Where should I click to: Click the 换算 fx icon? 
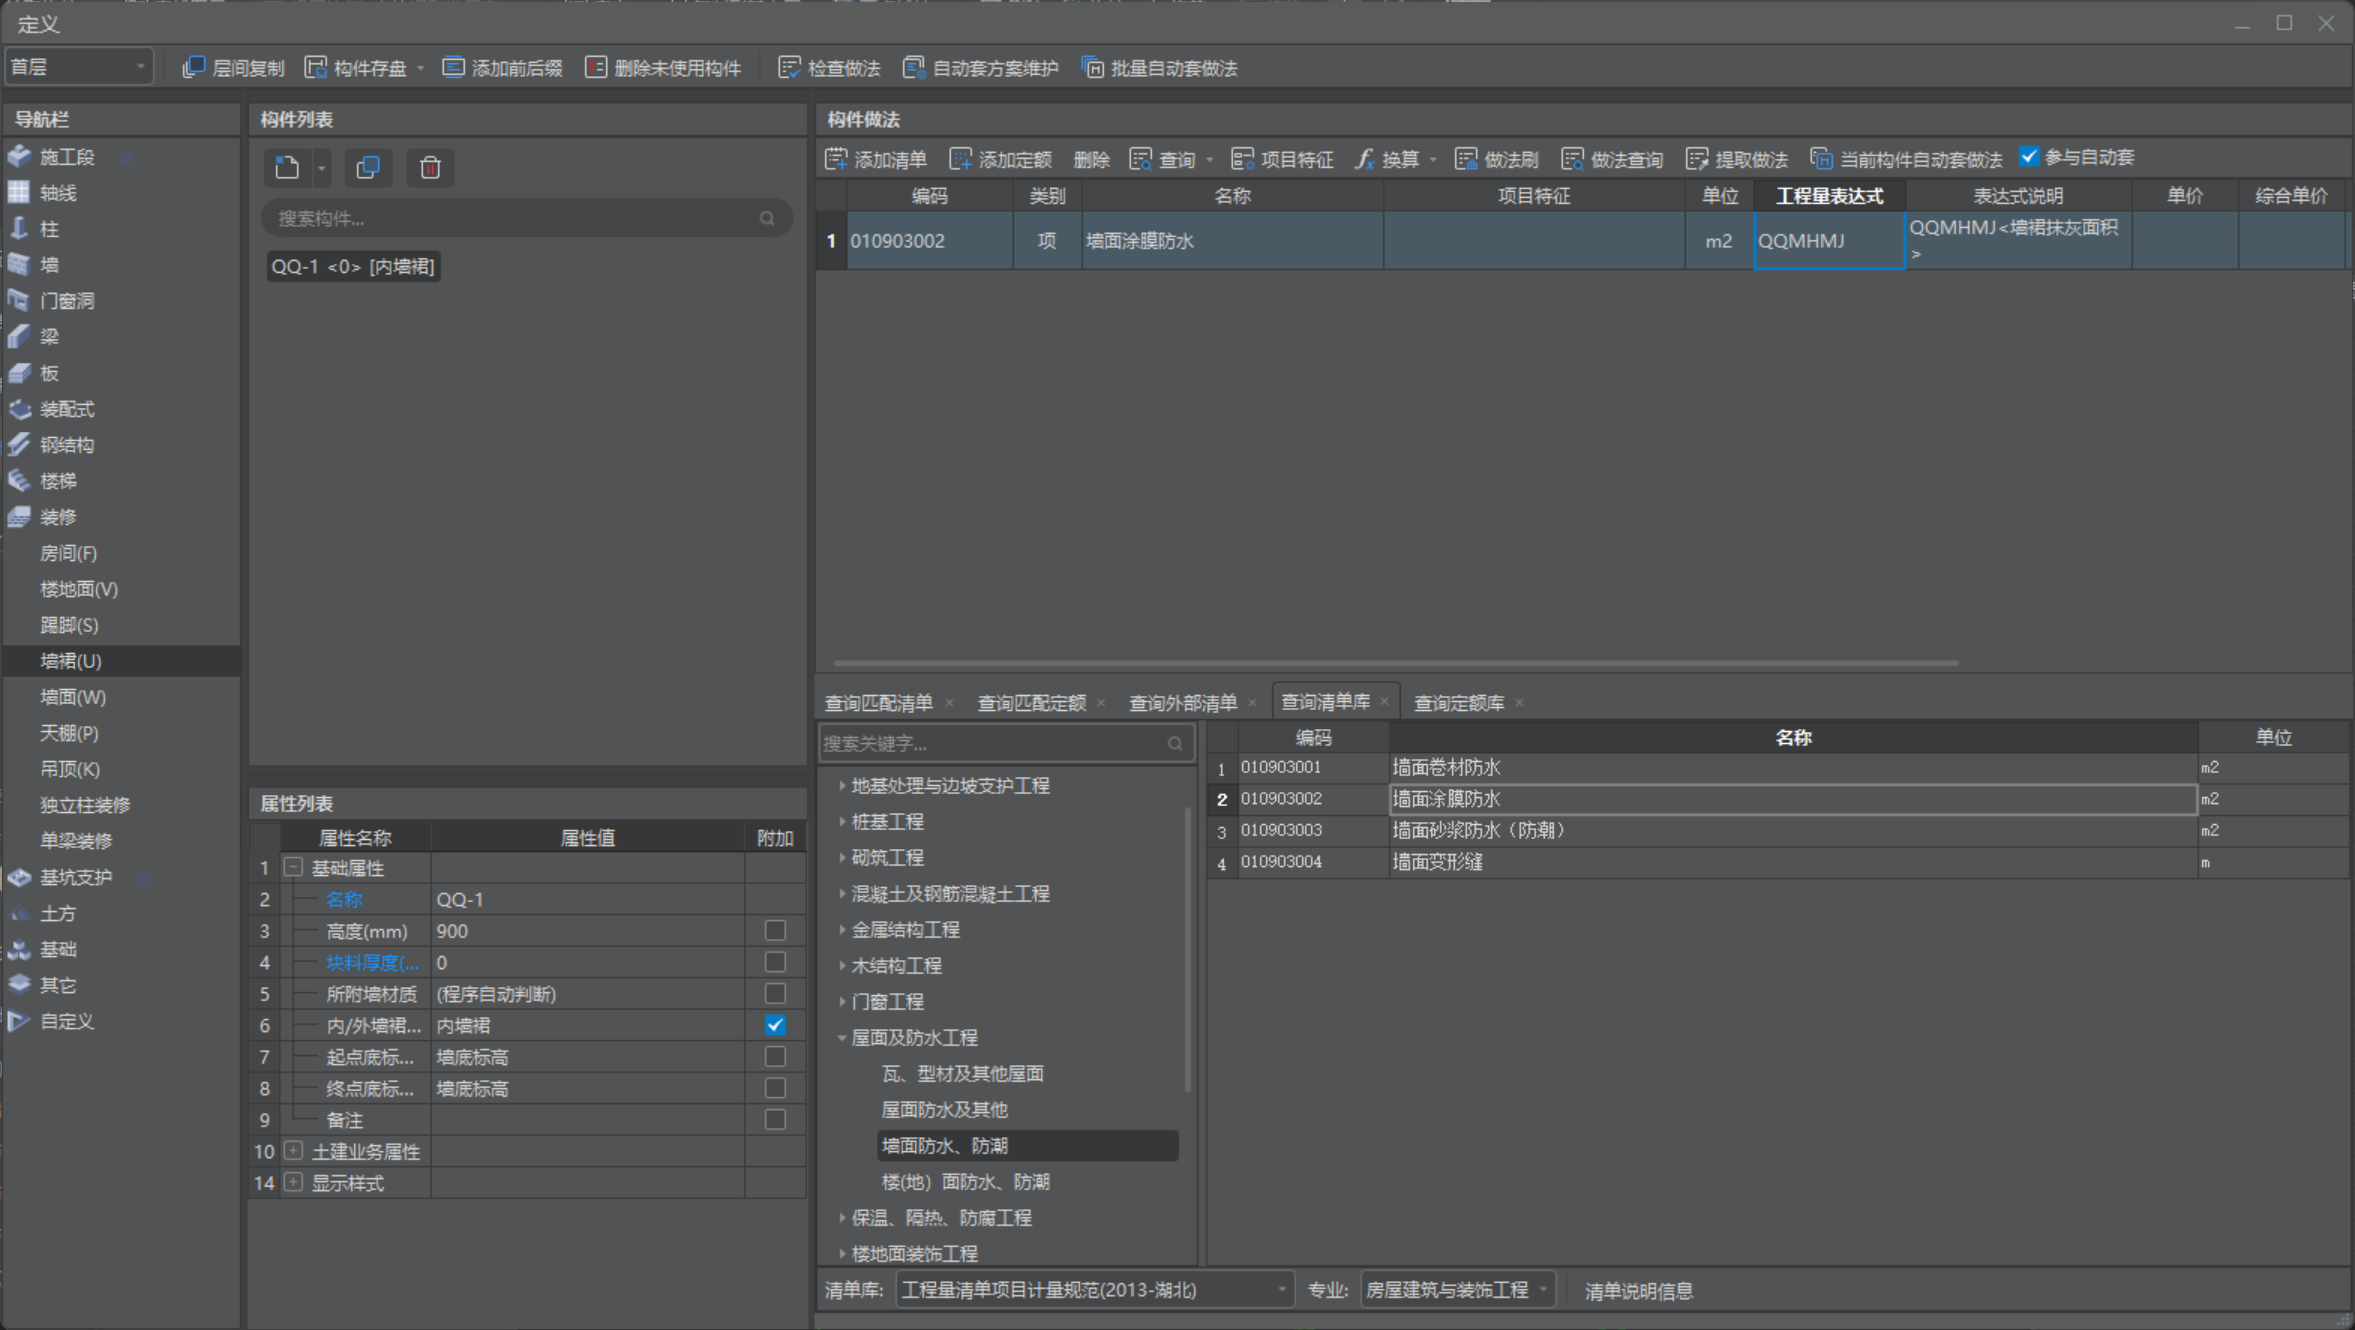tap(1365, 158)
